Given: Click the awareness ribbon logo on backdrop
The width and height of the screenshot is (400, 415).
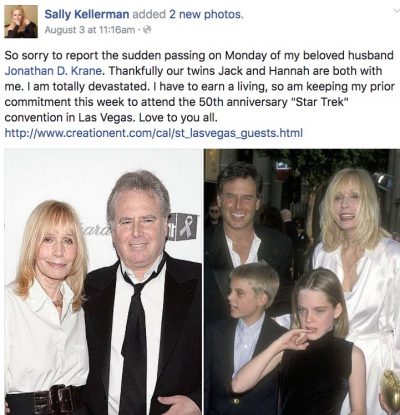Looking at the screenshot, I should click(x=185, y=228).
